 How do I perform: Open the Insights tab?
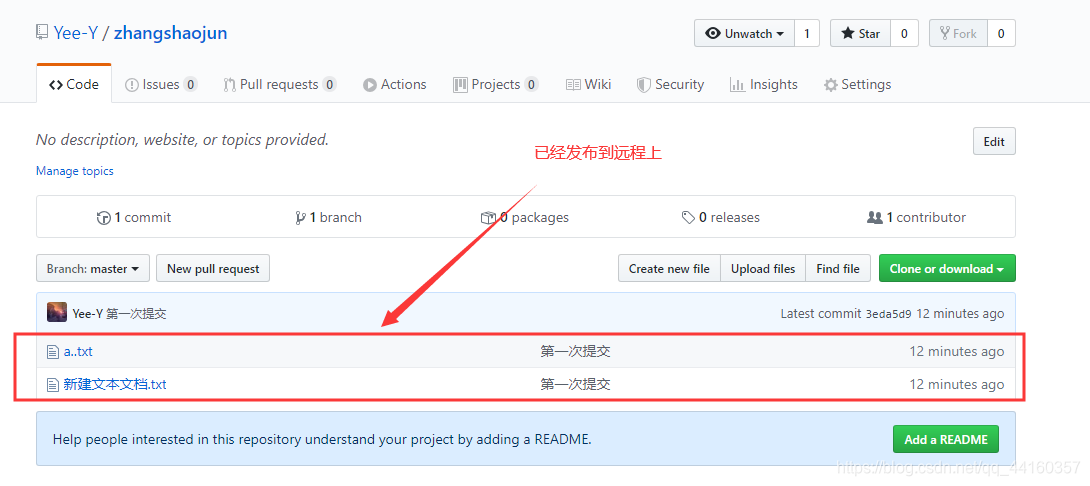pyautogui.click(x=763, y=84)
